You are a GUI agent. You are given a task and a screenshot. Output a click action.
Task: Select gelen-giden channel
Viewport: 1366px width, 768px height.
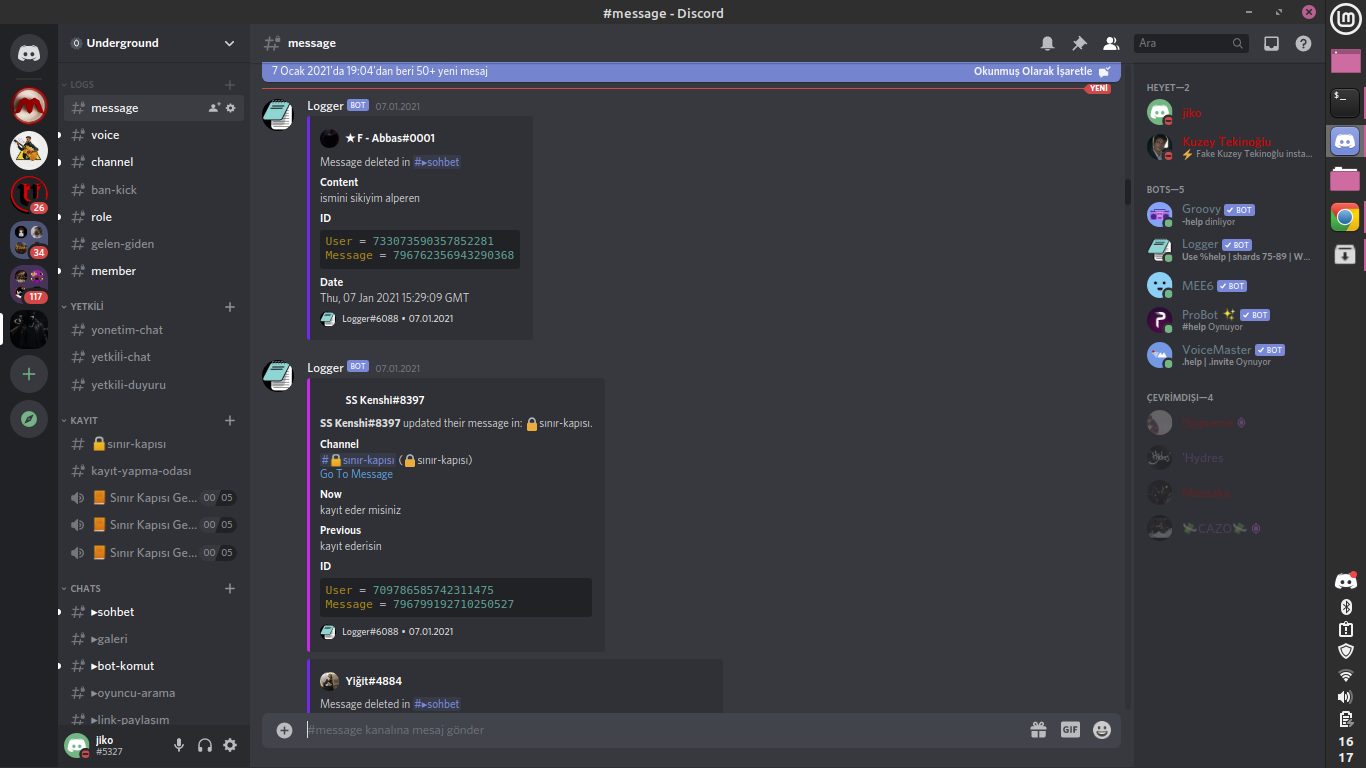[154, 244]
